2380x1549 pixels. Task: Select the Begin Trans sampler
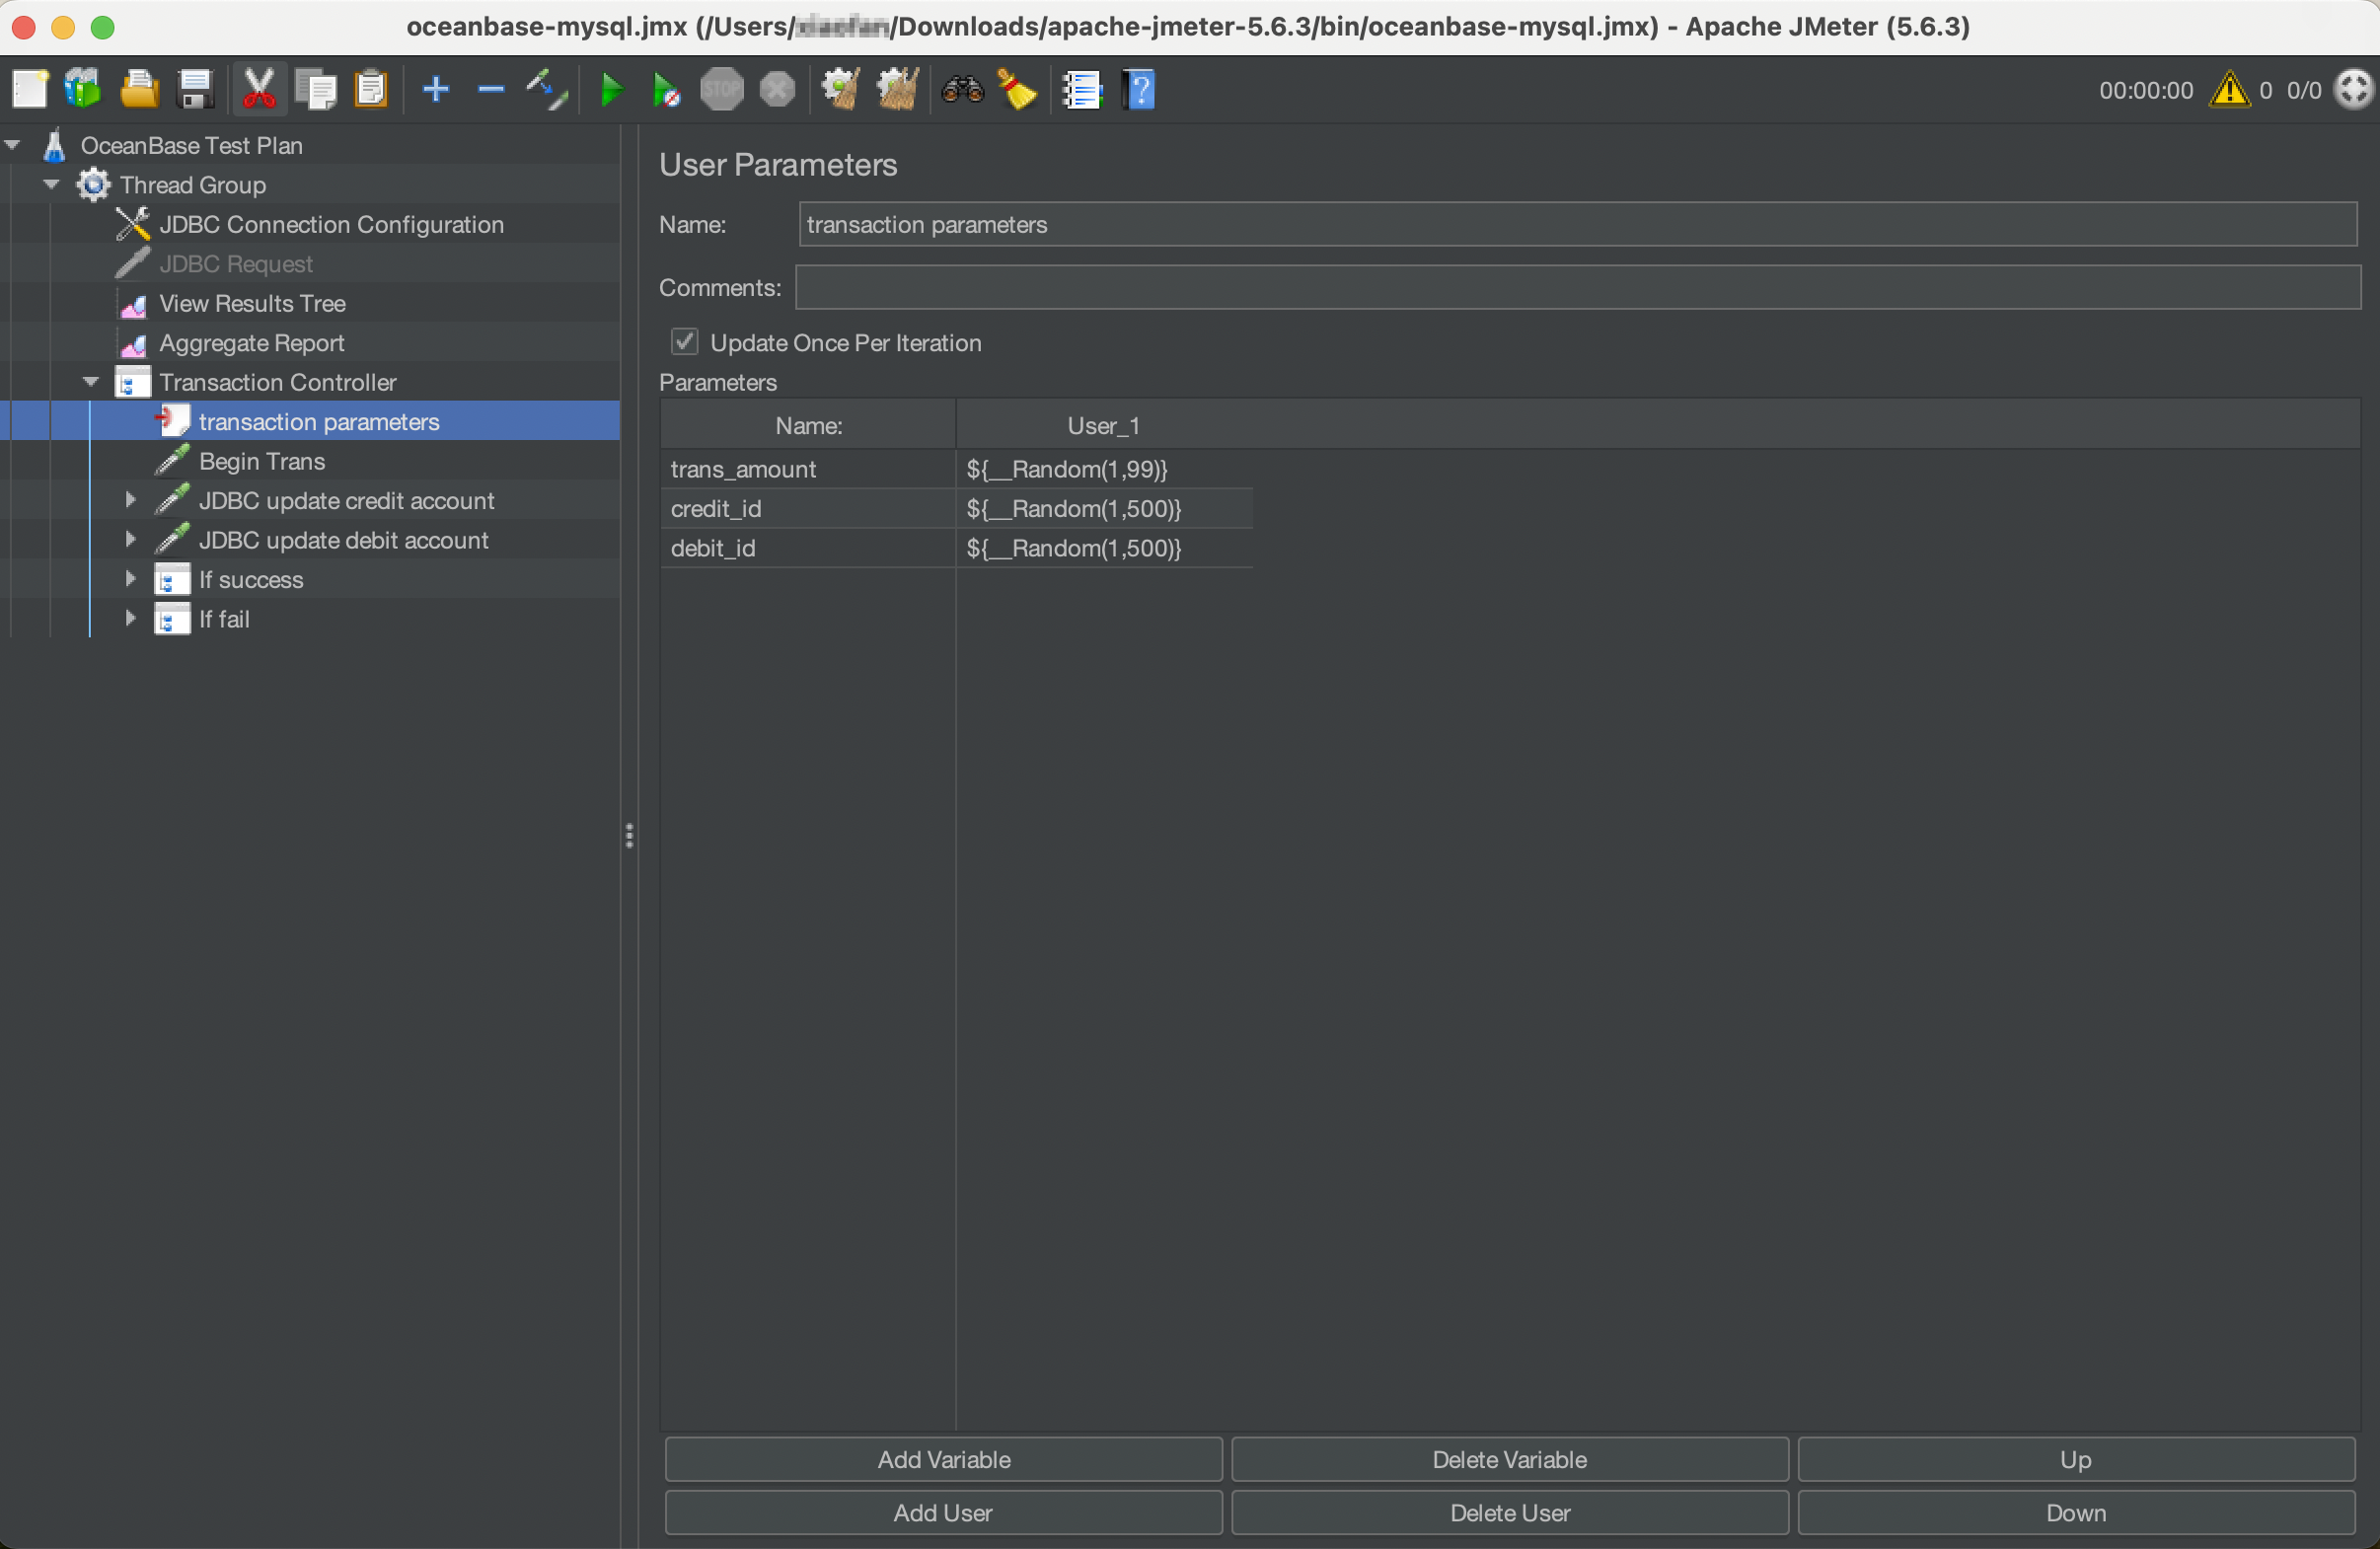[262, 461]
